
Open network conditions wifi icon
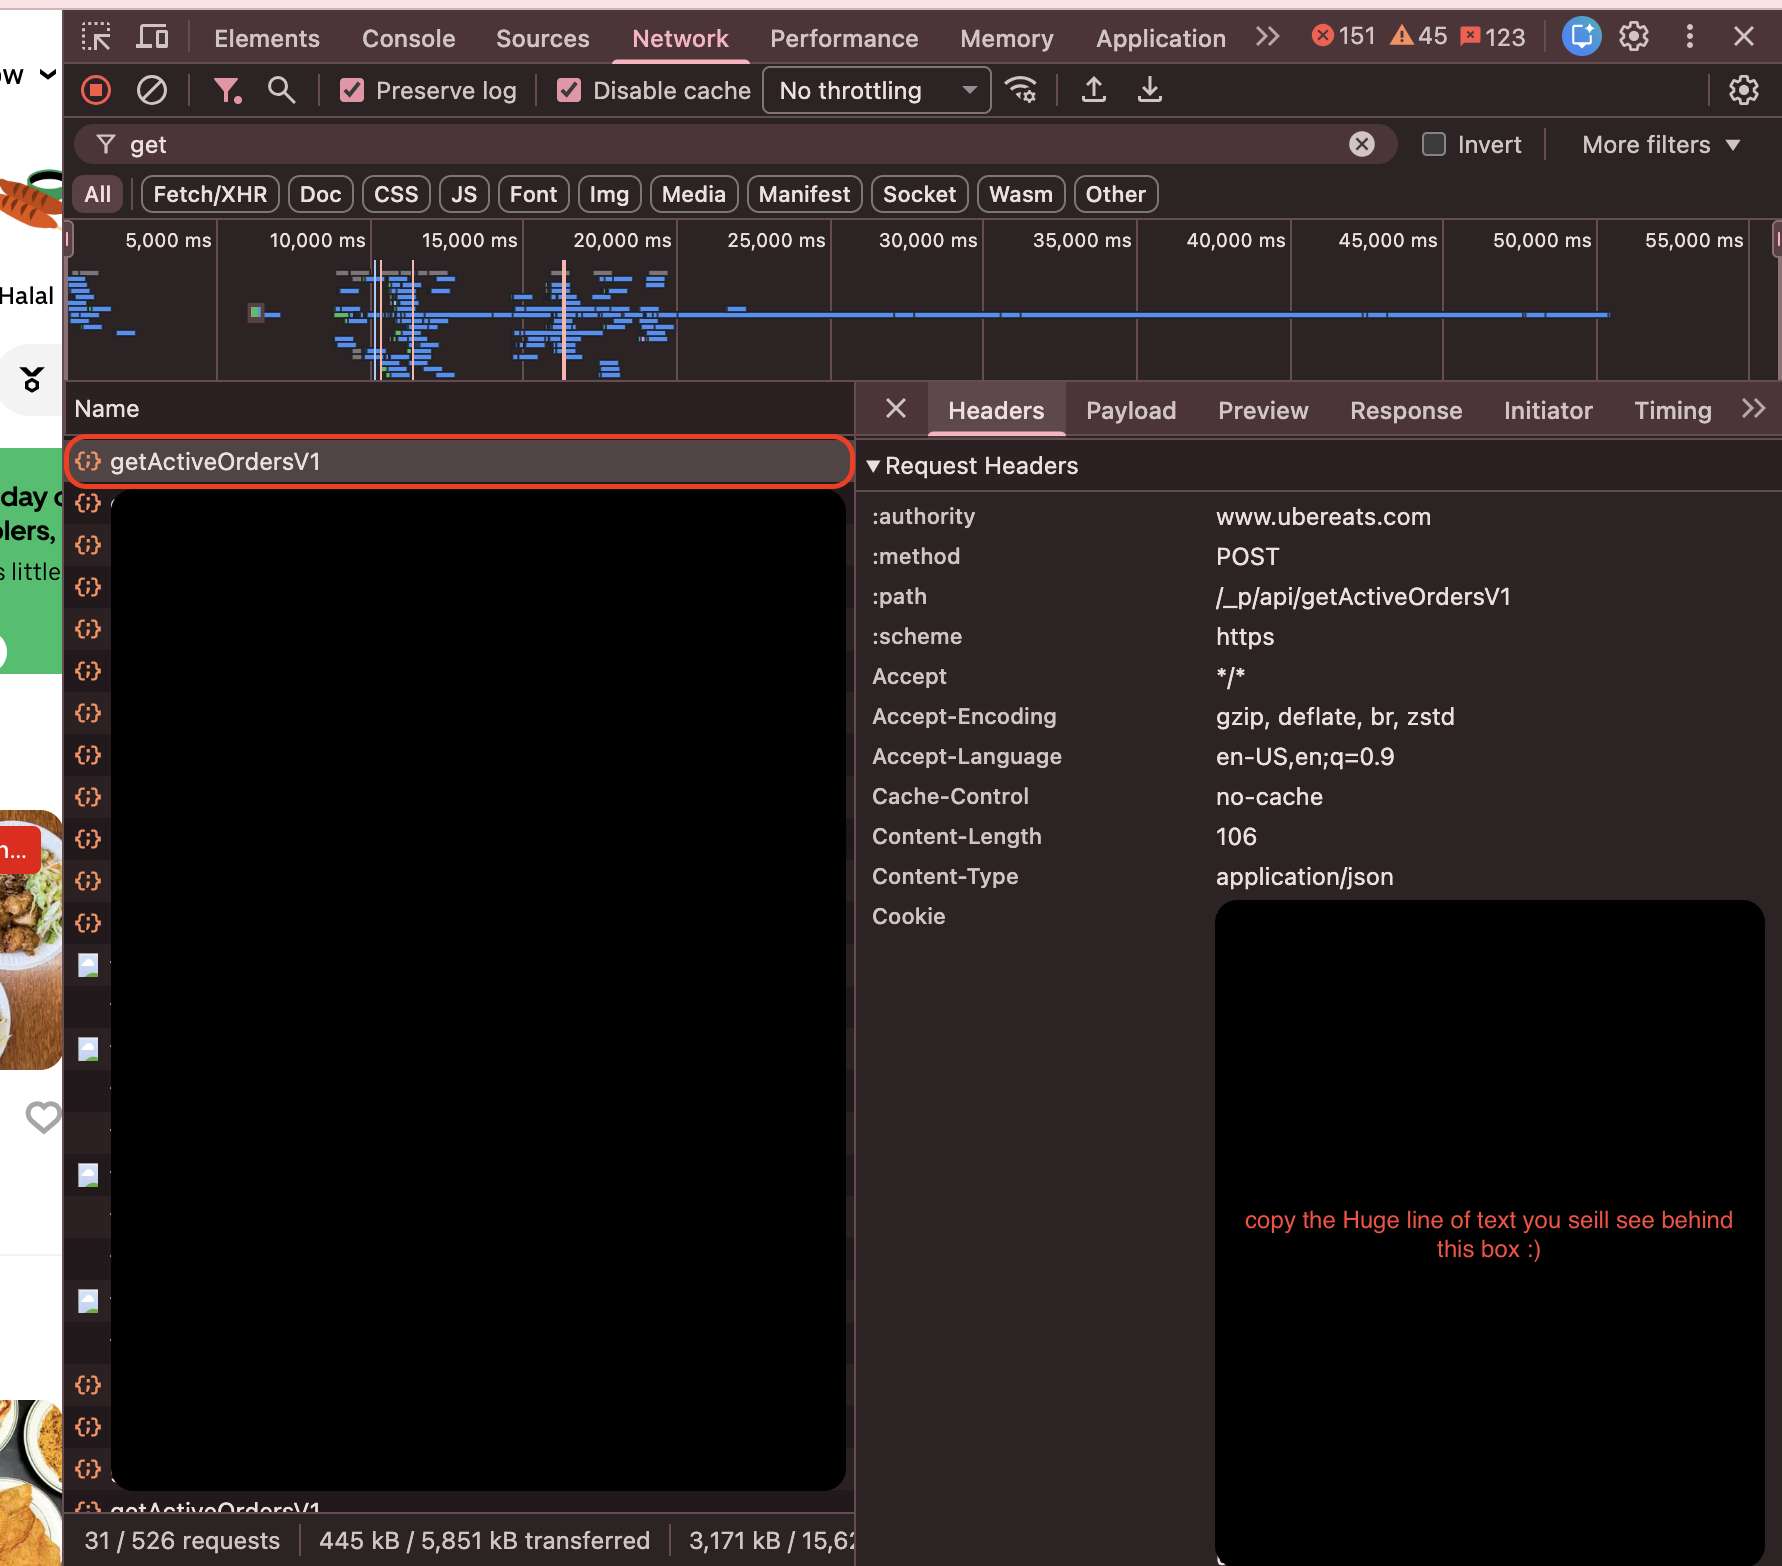(1021, 91)
